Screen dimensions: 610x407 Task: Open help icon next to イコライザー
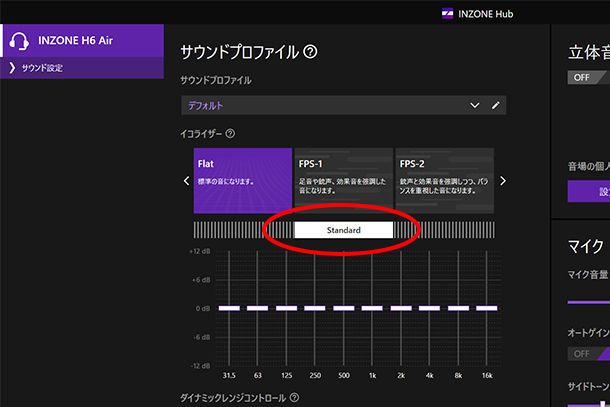click(x=230, y=134)
